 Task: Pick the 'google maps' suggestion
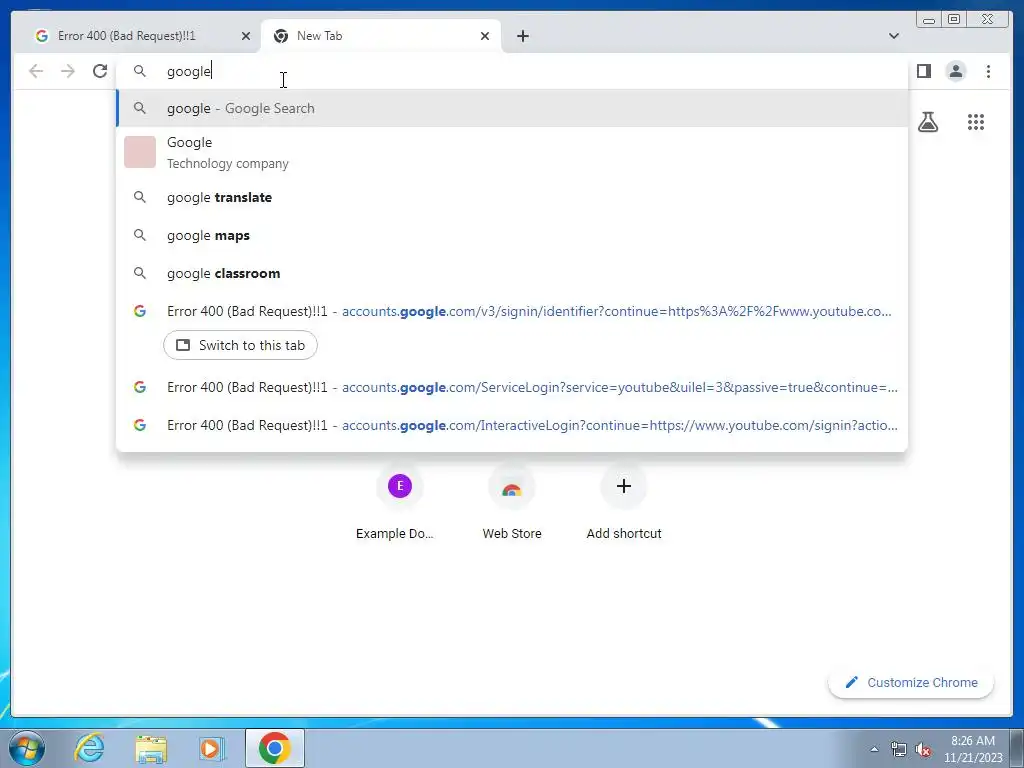(x=512, y=235)
